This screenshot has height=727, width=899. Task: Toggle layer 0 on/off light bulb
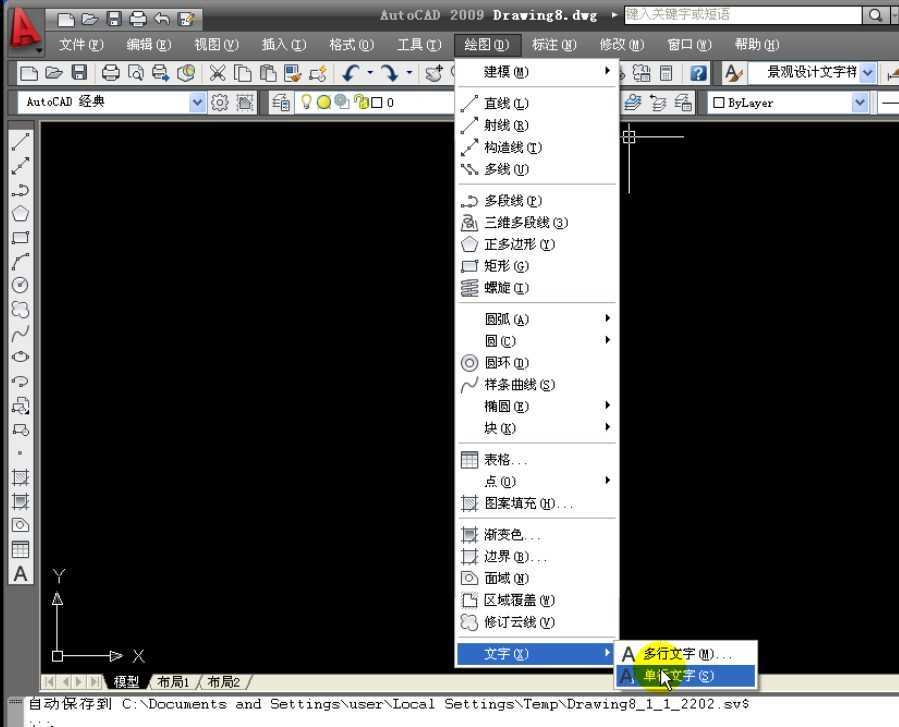tap(306, 102)
